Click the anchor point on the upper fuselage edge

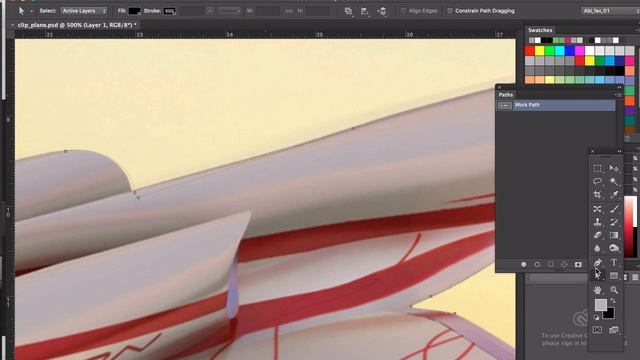pos(353,128)
